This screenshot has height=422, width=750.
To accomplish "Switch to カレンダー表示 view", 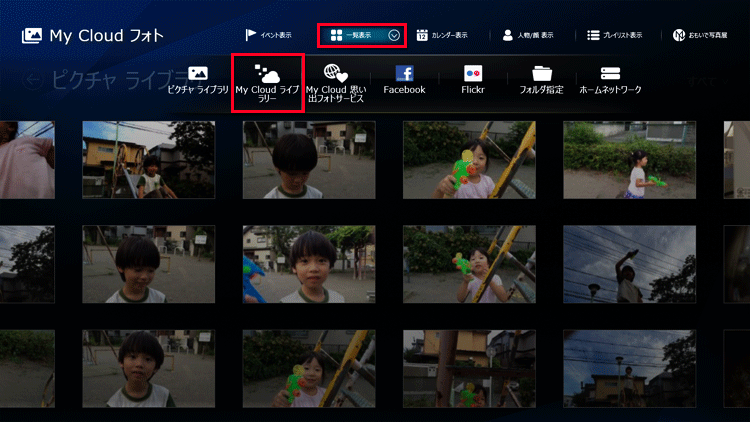I will pos(442,35).
